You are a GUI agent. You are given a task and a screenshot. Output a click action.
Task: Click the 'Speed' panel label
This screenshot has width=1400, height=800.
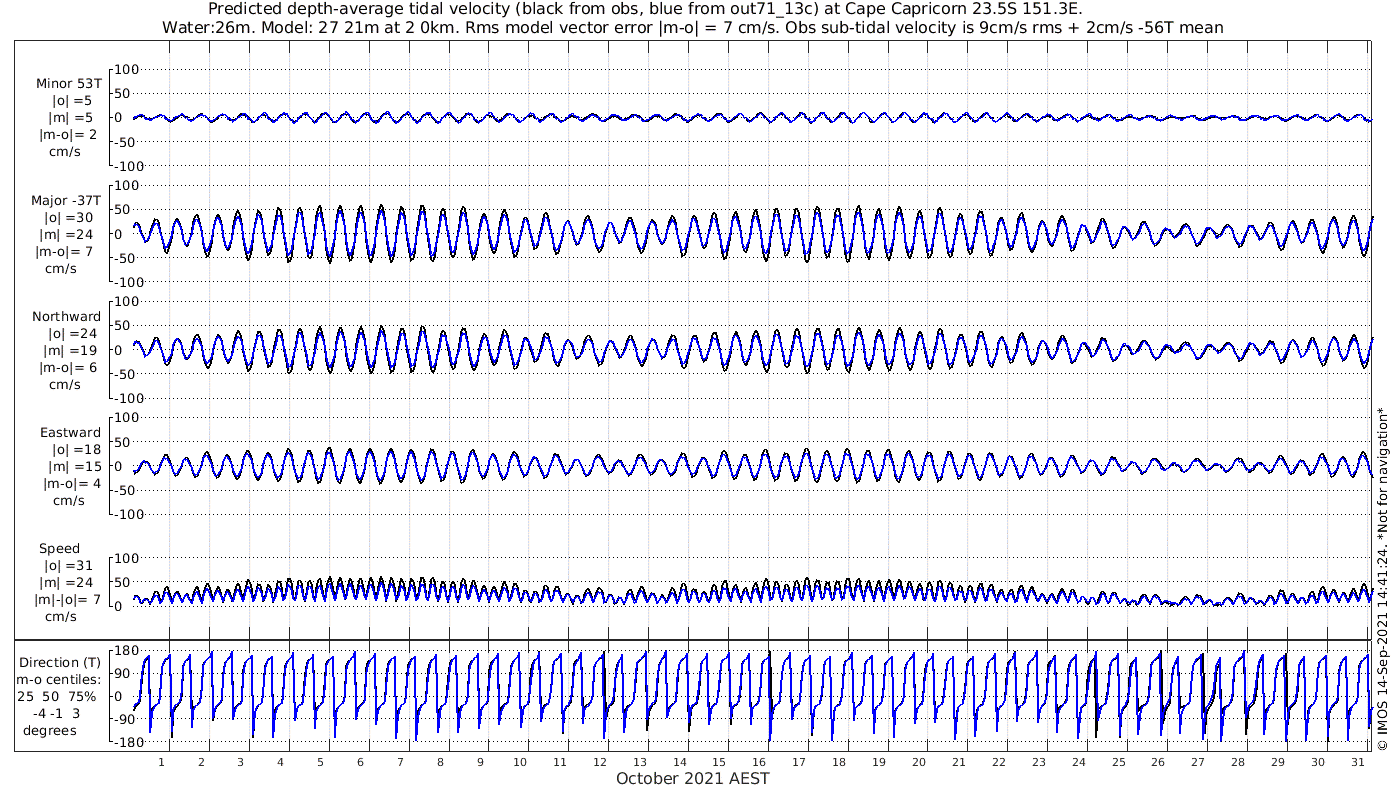pyautogui.click(x=60, y=548)
